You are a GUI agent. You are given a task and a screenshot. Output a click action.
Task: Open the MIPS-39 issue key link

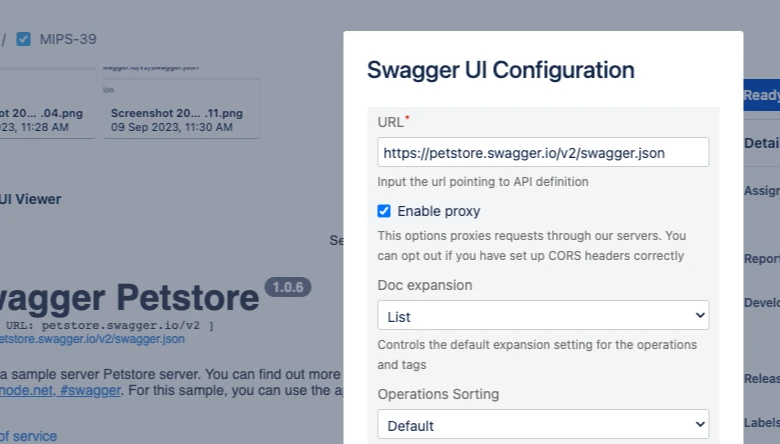68,39
